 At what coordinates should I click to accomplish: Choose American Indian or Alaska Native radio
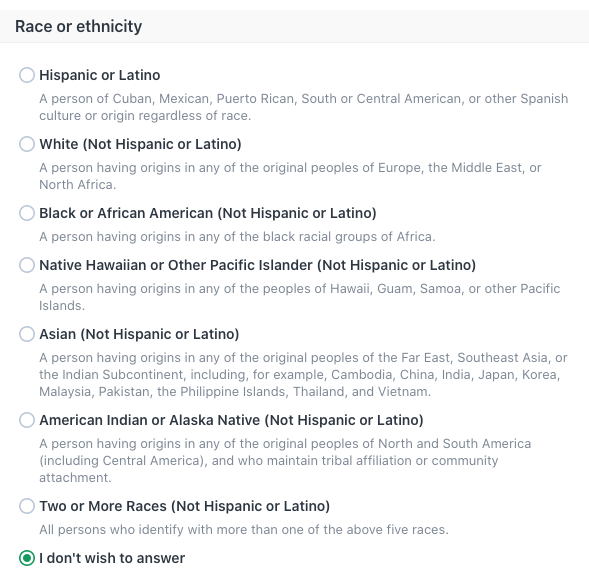[x=27, y=420]
